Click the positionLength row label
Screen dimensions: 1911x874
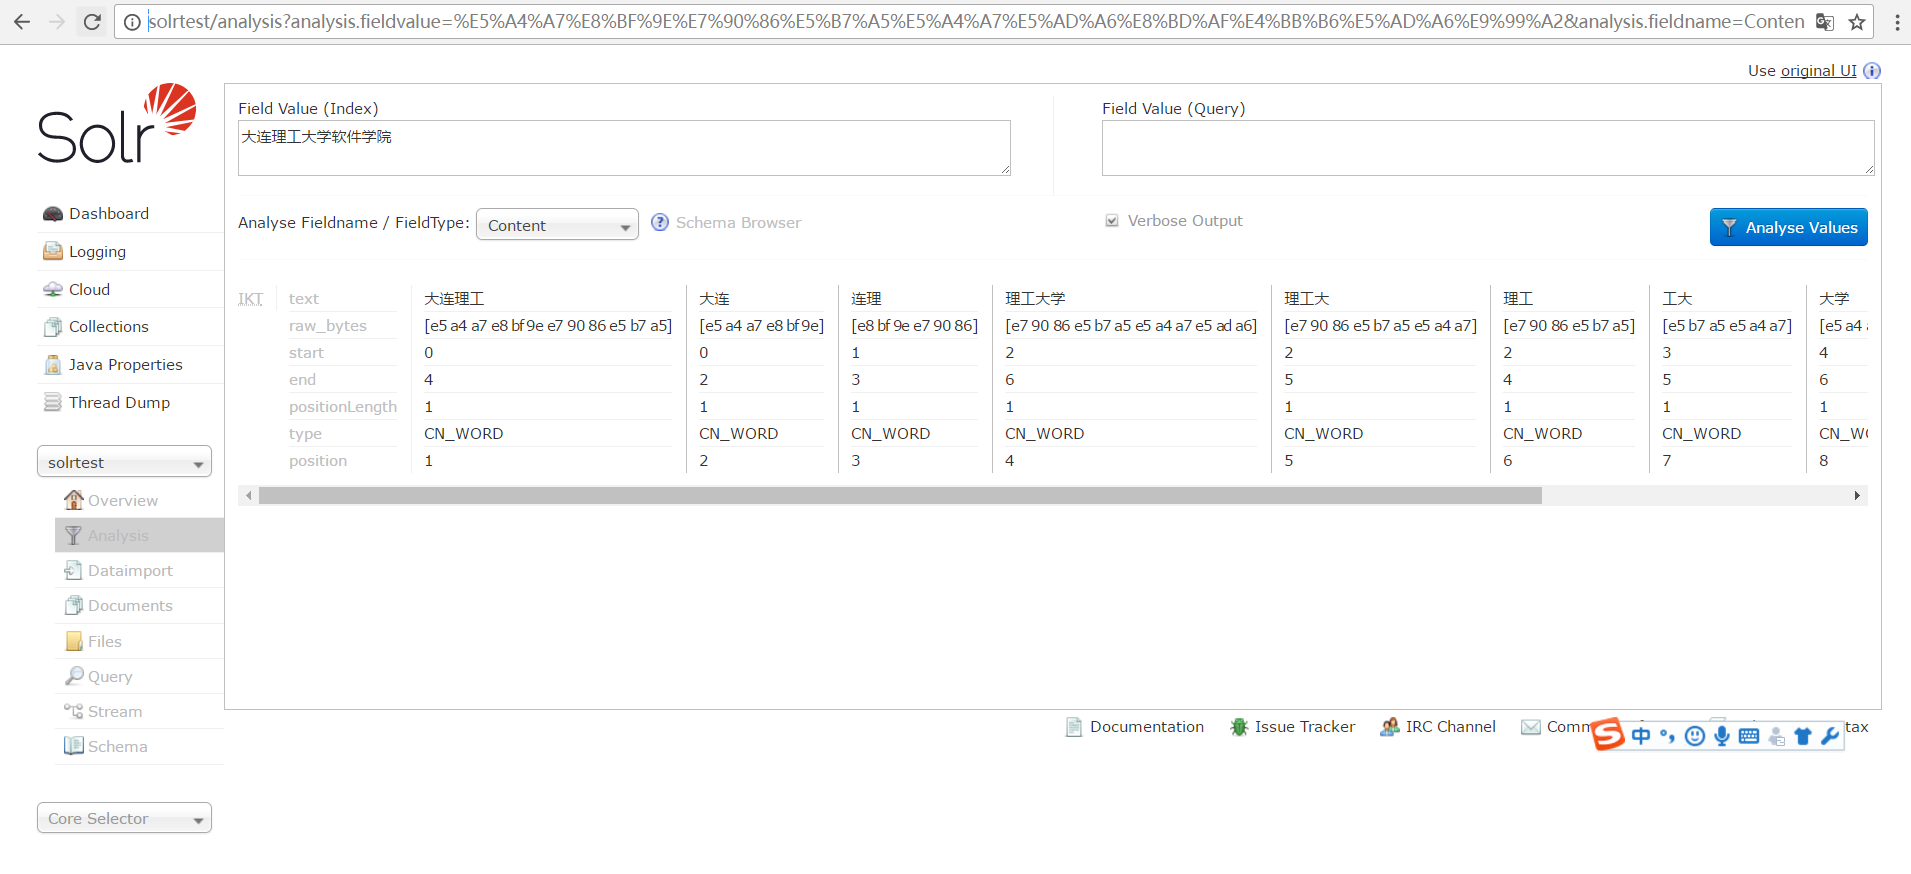(x=343, y=407)
